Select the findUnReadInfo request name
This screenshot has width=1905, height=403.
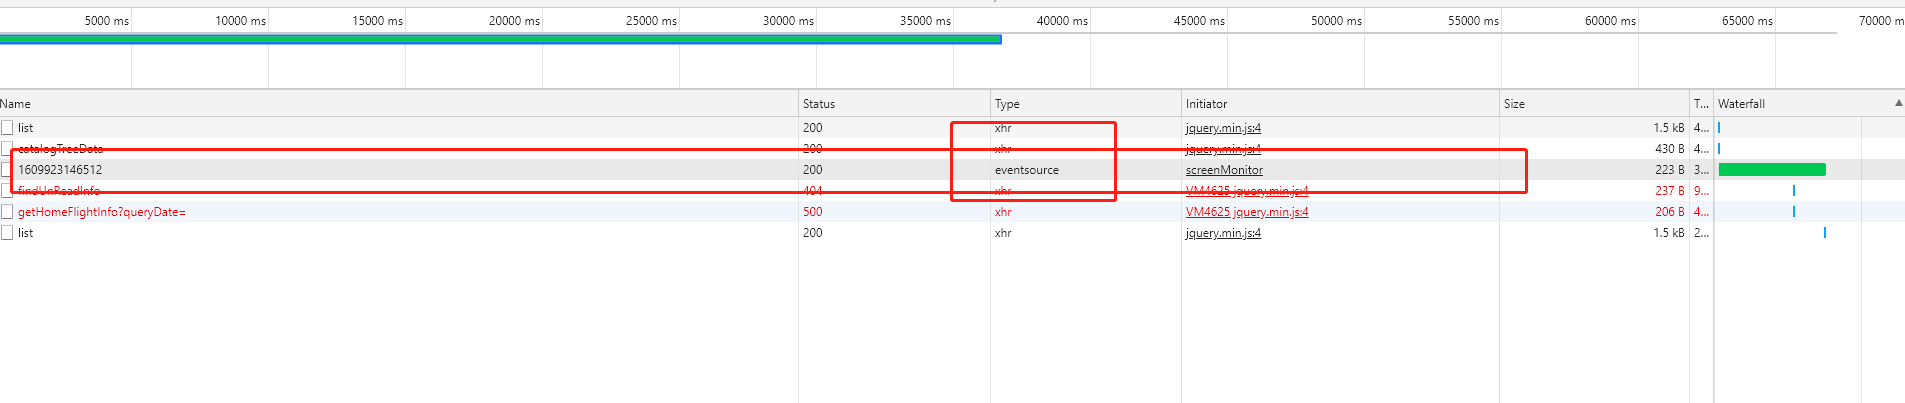(59, 191)
